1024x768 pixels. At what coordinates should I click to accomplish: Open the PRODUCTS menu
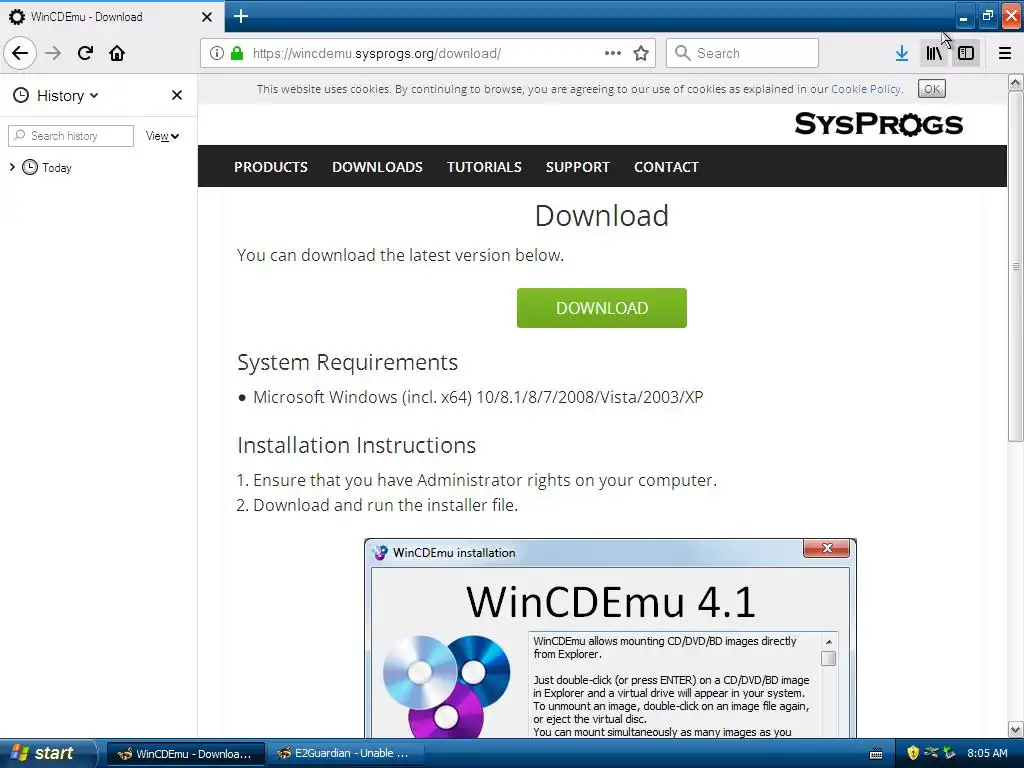click(270, 167)
